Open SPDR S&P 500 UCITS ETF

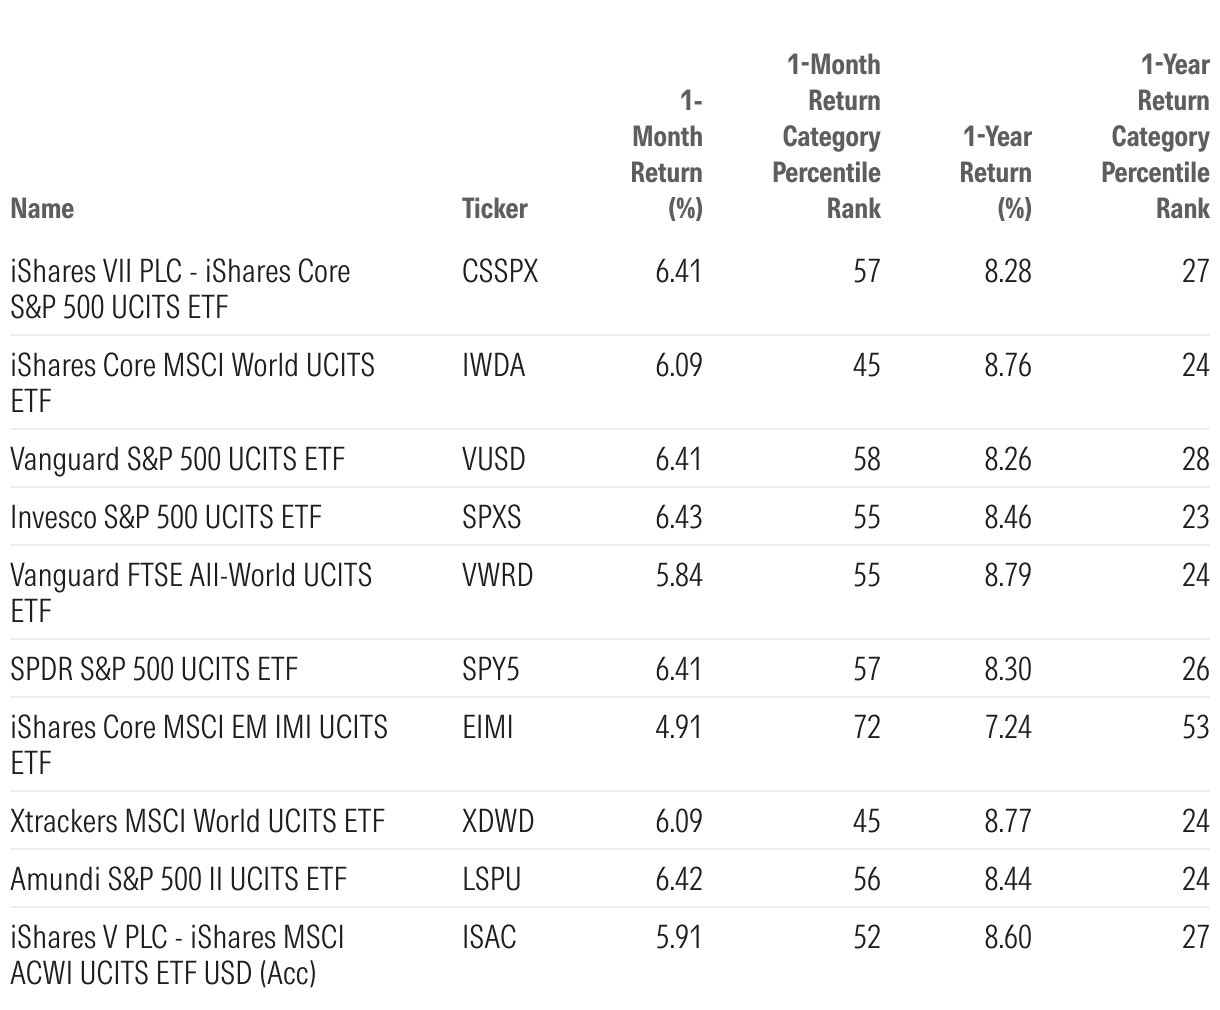pyautogui.click(x=154, y=669)
